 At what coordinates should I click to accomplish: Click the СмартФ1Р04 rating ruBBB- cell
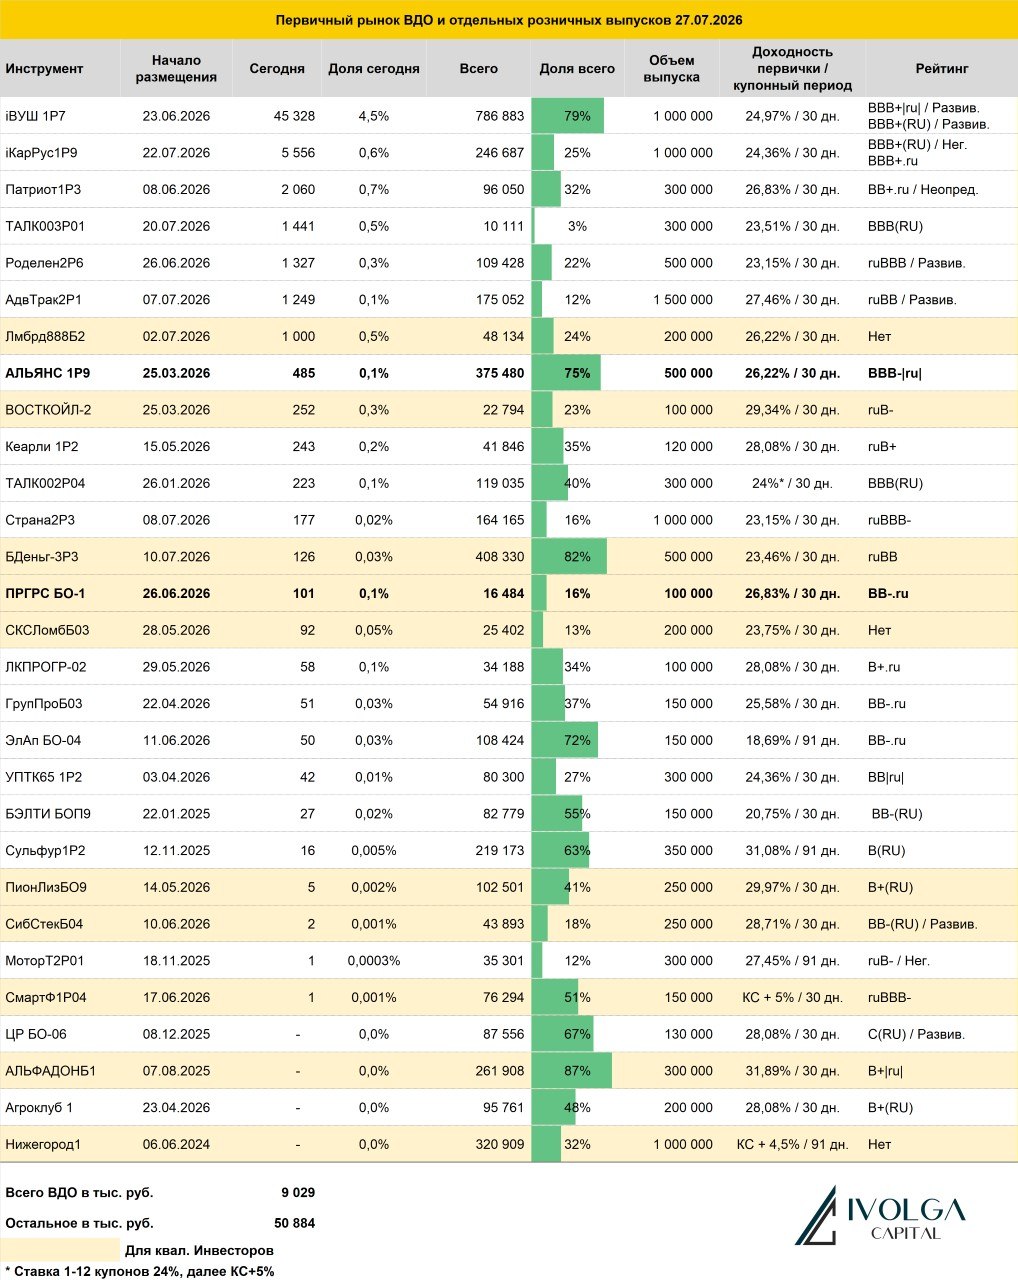[x=889, y=998]
